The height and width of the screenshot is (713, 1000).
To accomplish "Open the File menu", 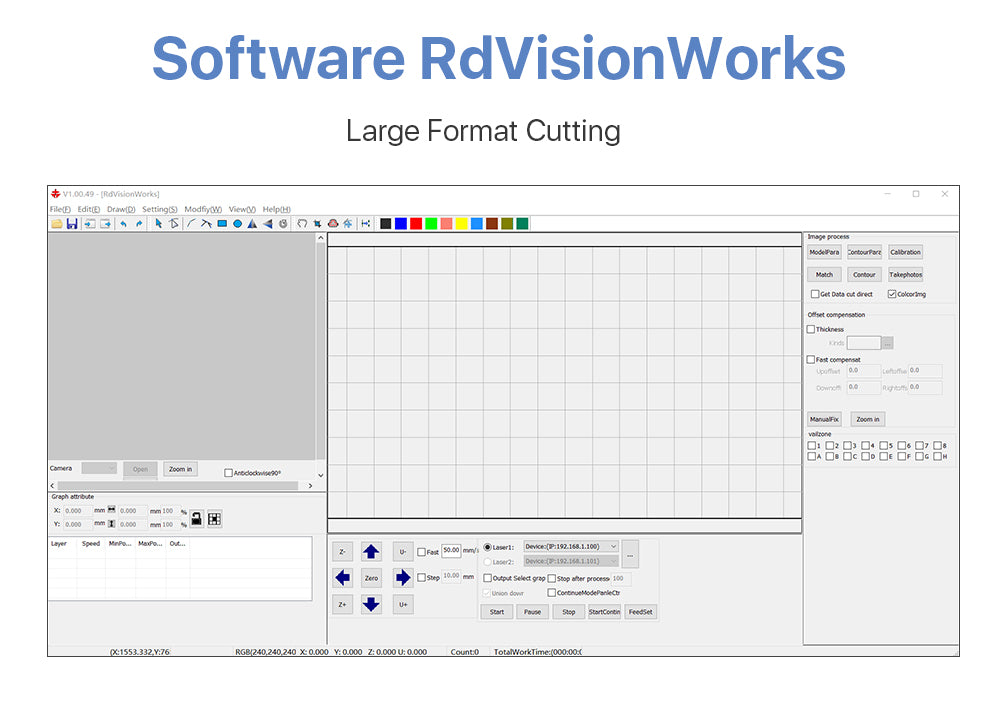I will [x=60, y=209].
